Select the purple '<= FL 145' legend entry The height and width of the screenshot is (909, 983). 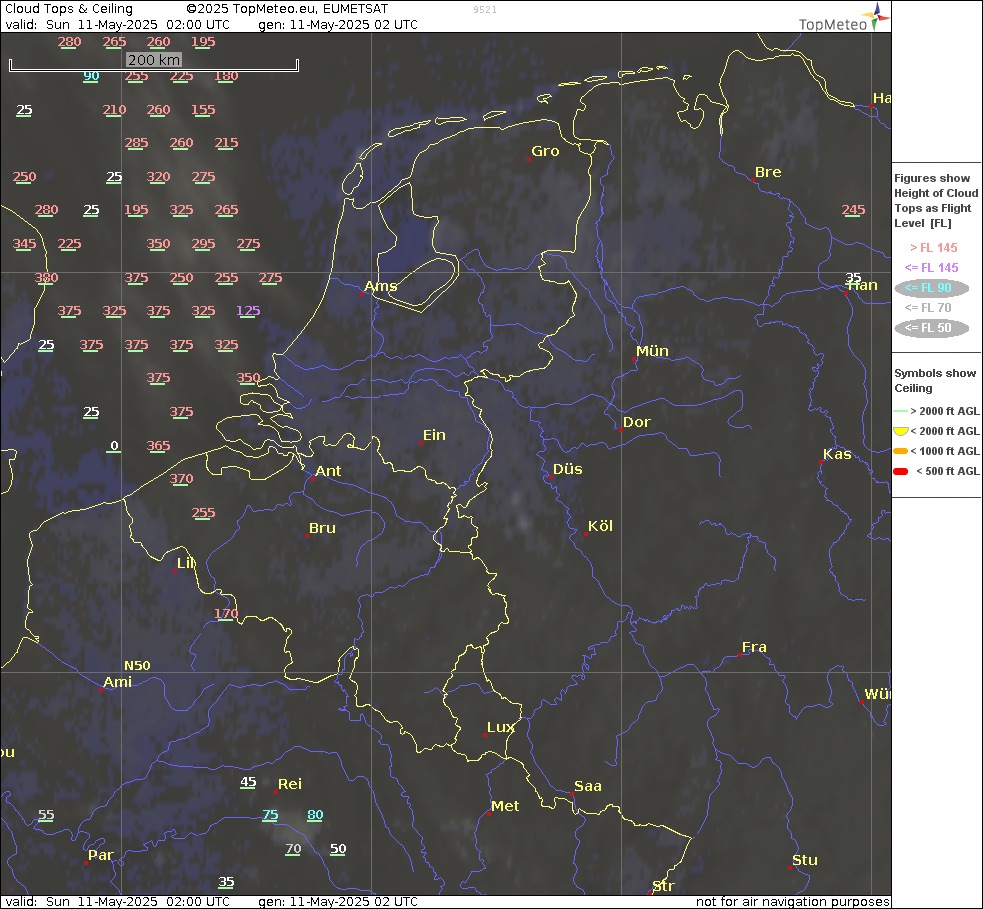932,268
